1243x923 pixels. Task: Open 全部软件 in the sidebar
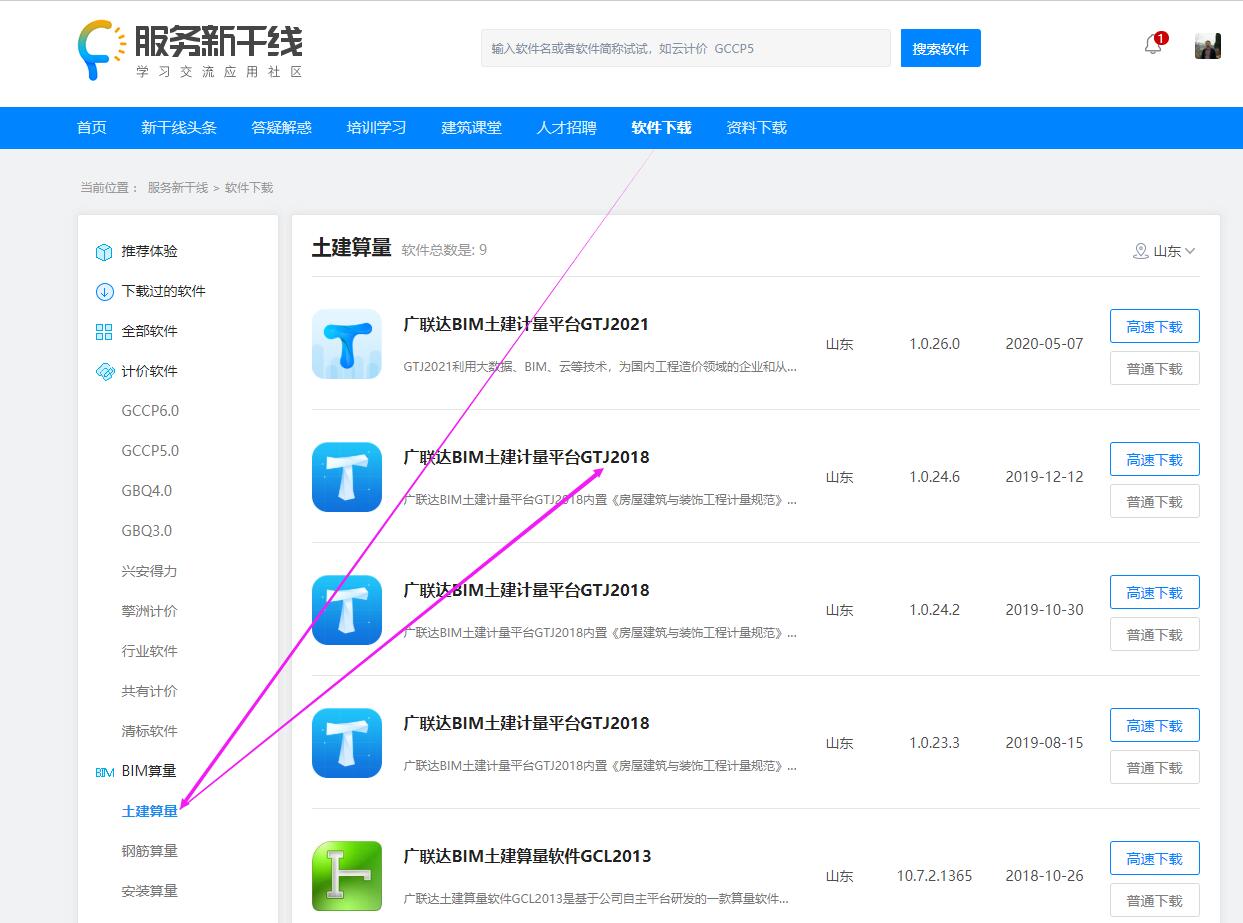[150, 331]
